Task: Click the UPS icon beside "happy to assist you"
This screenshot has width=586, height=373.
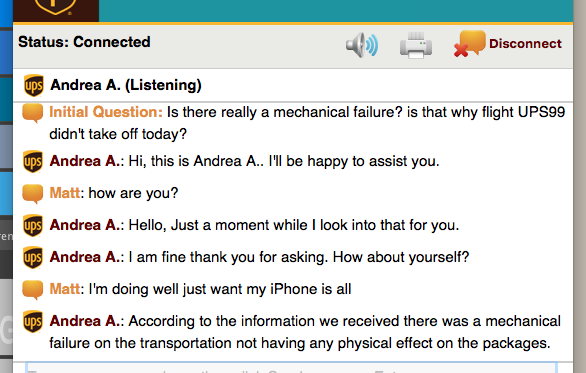Action: (x=33, y=161)
